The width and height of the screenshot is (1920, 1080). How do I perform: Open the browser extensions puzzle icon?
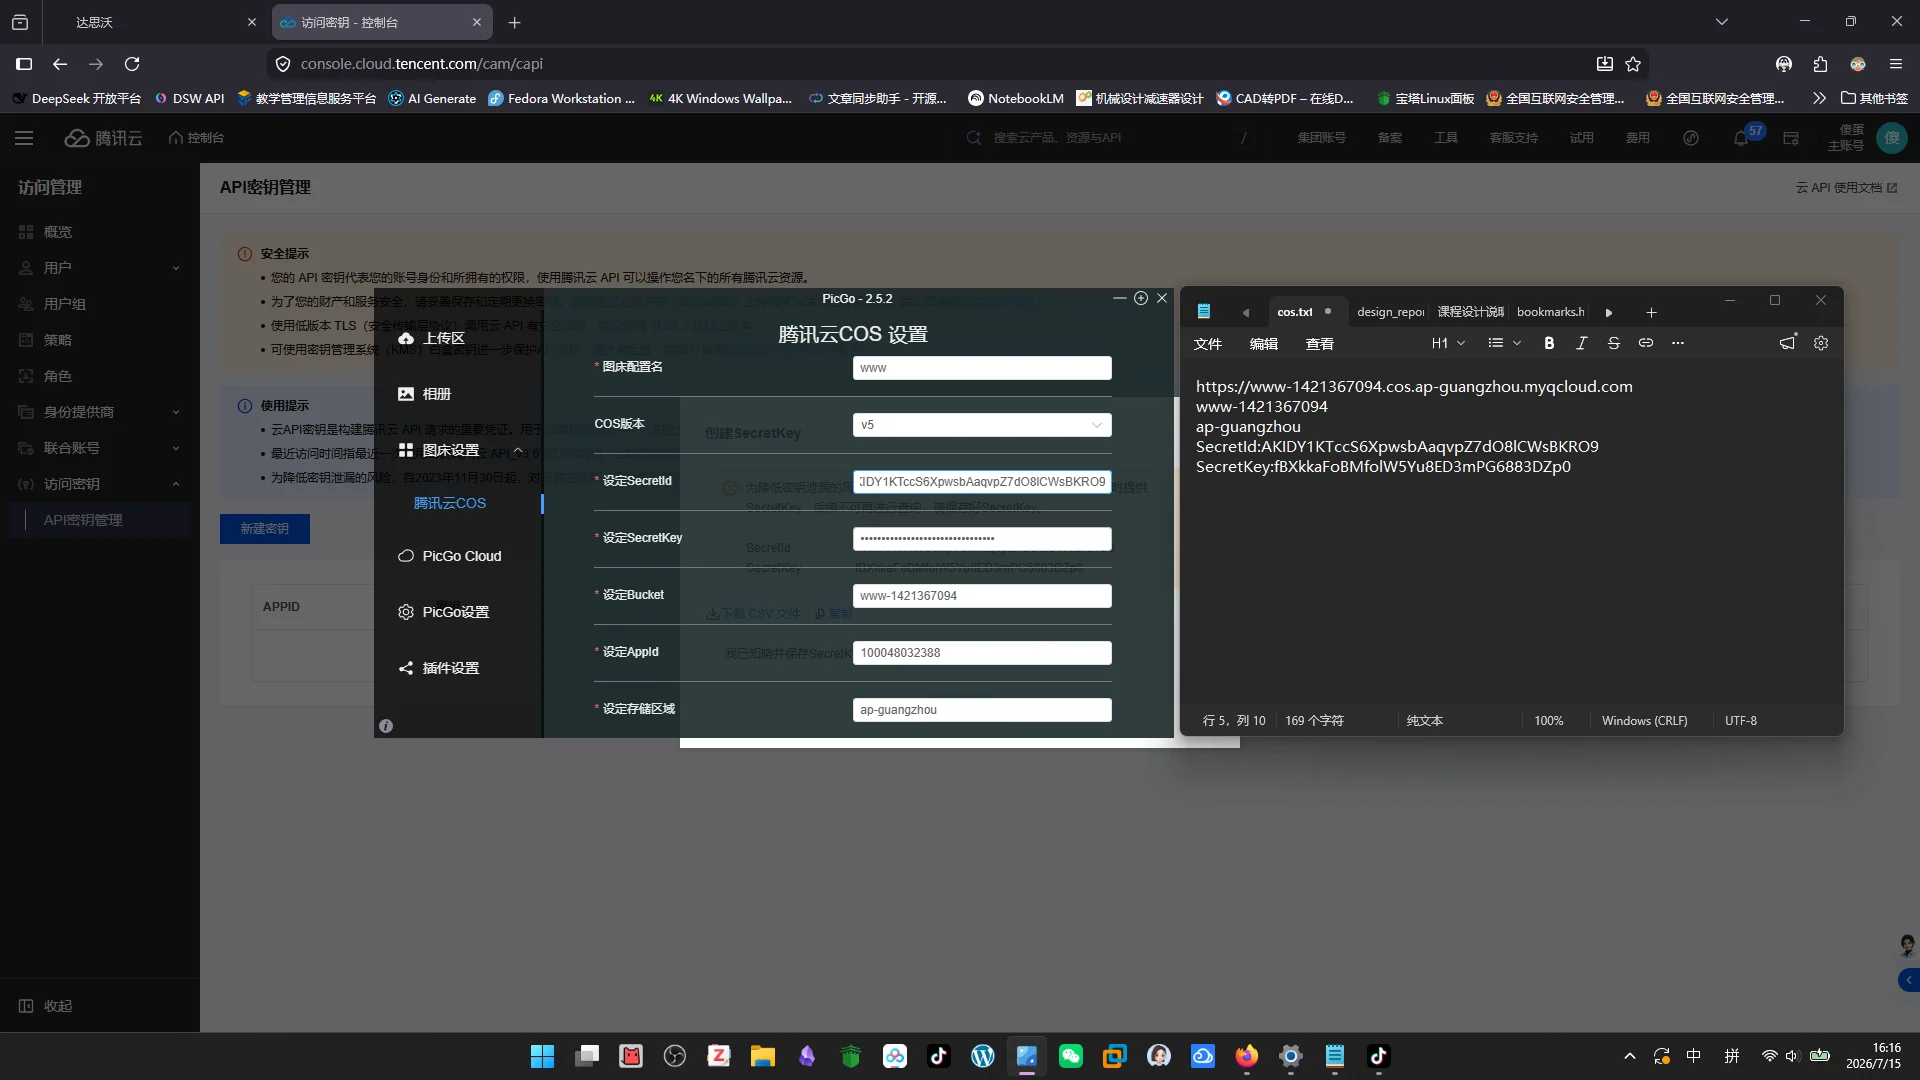(1820, 64)
